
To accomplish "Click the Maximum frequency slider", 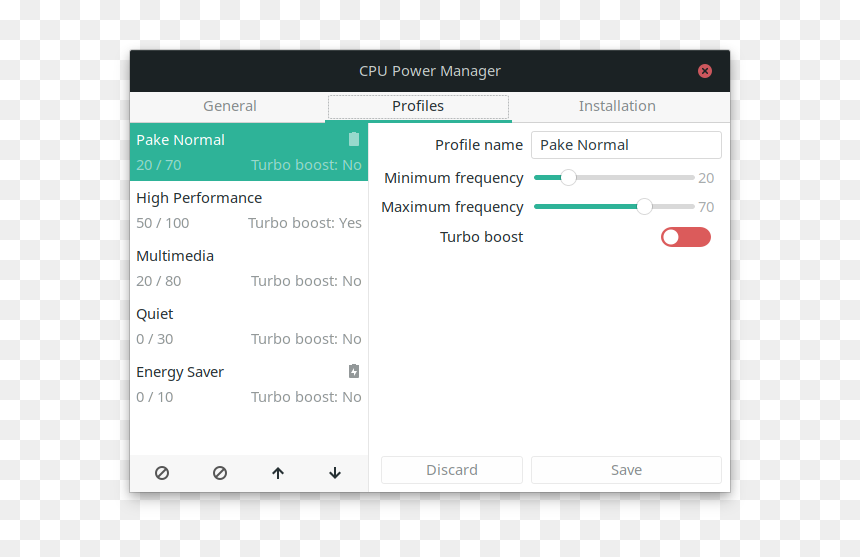I will [x=614, y=207].
